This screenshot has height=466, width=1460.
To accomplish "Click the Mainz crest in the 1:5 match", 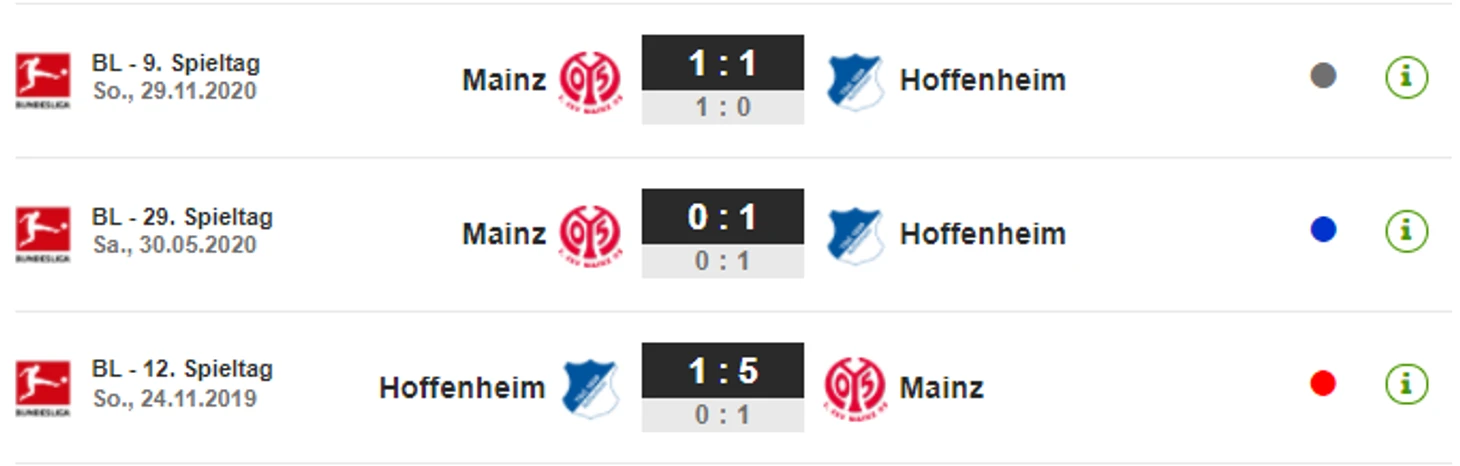I will [x=854, y=389].
